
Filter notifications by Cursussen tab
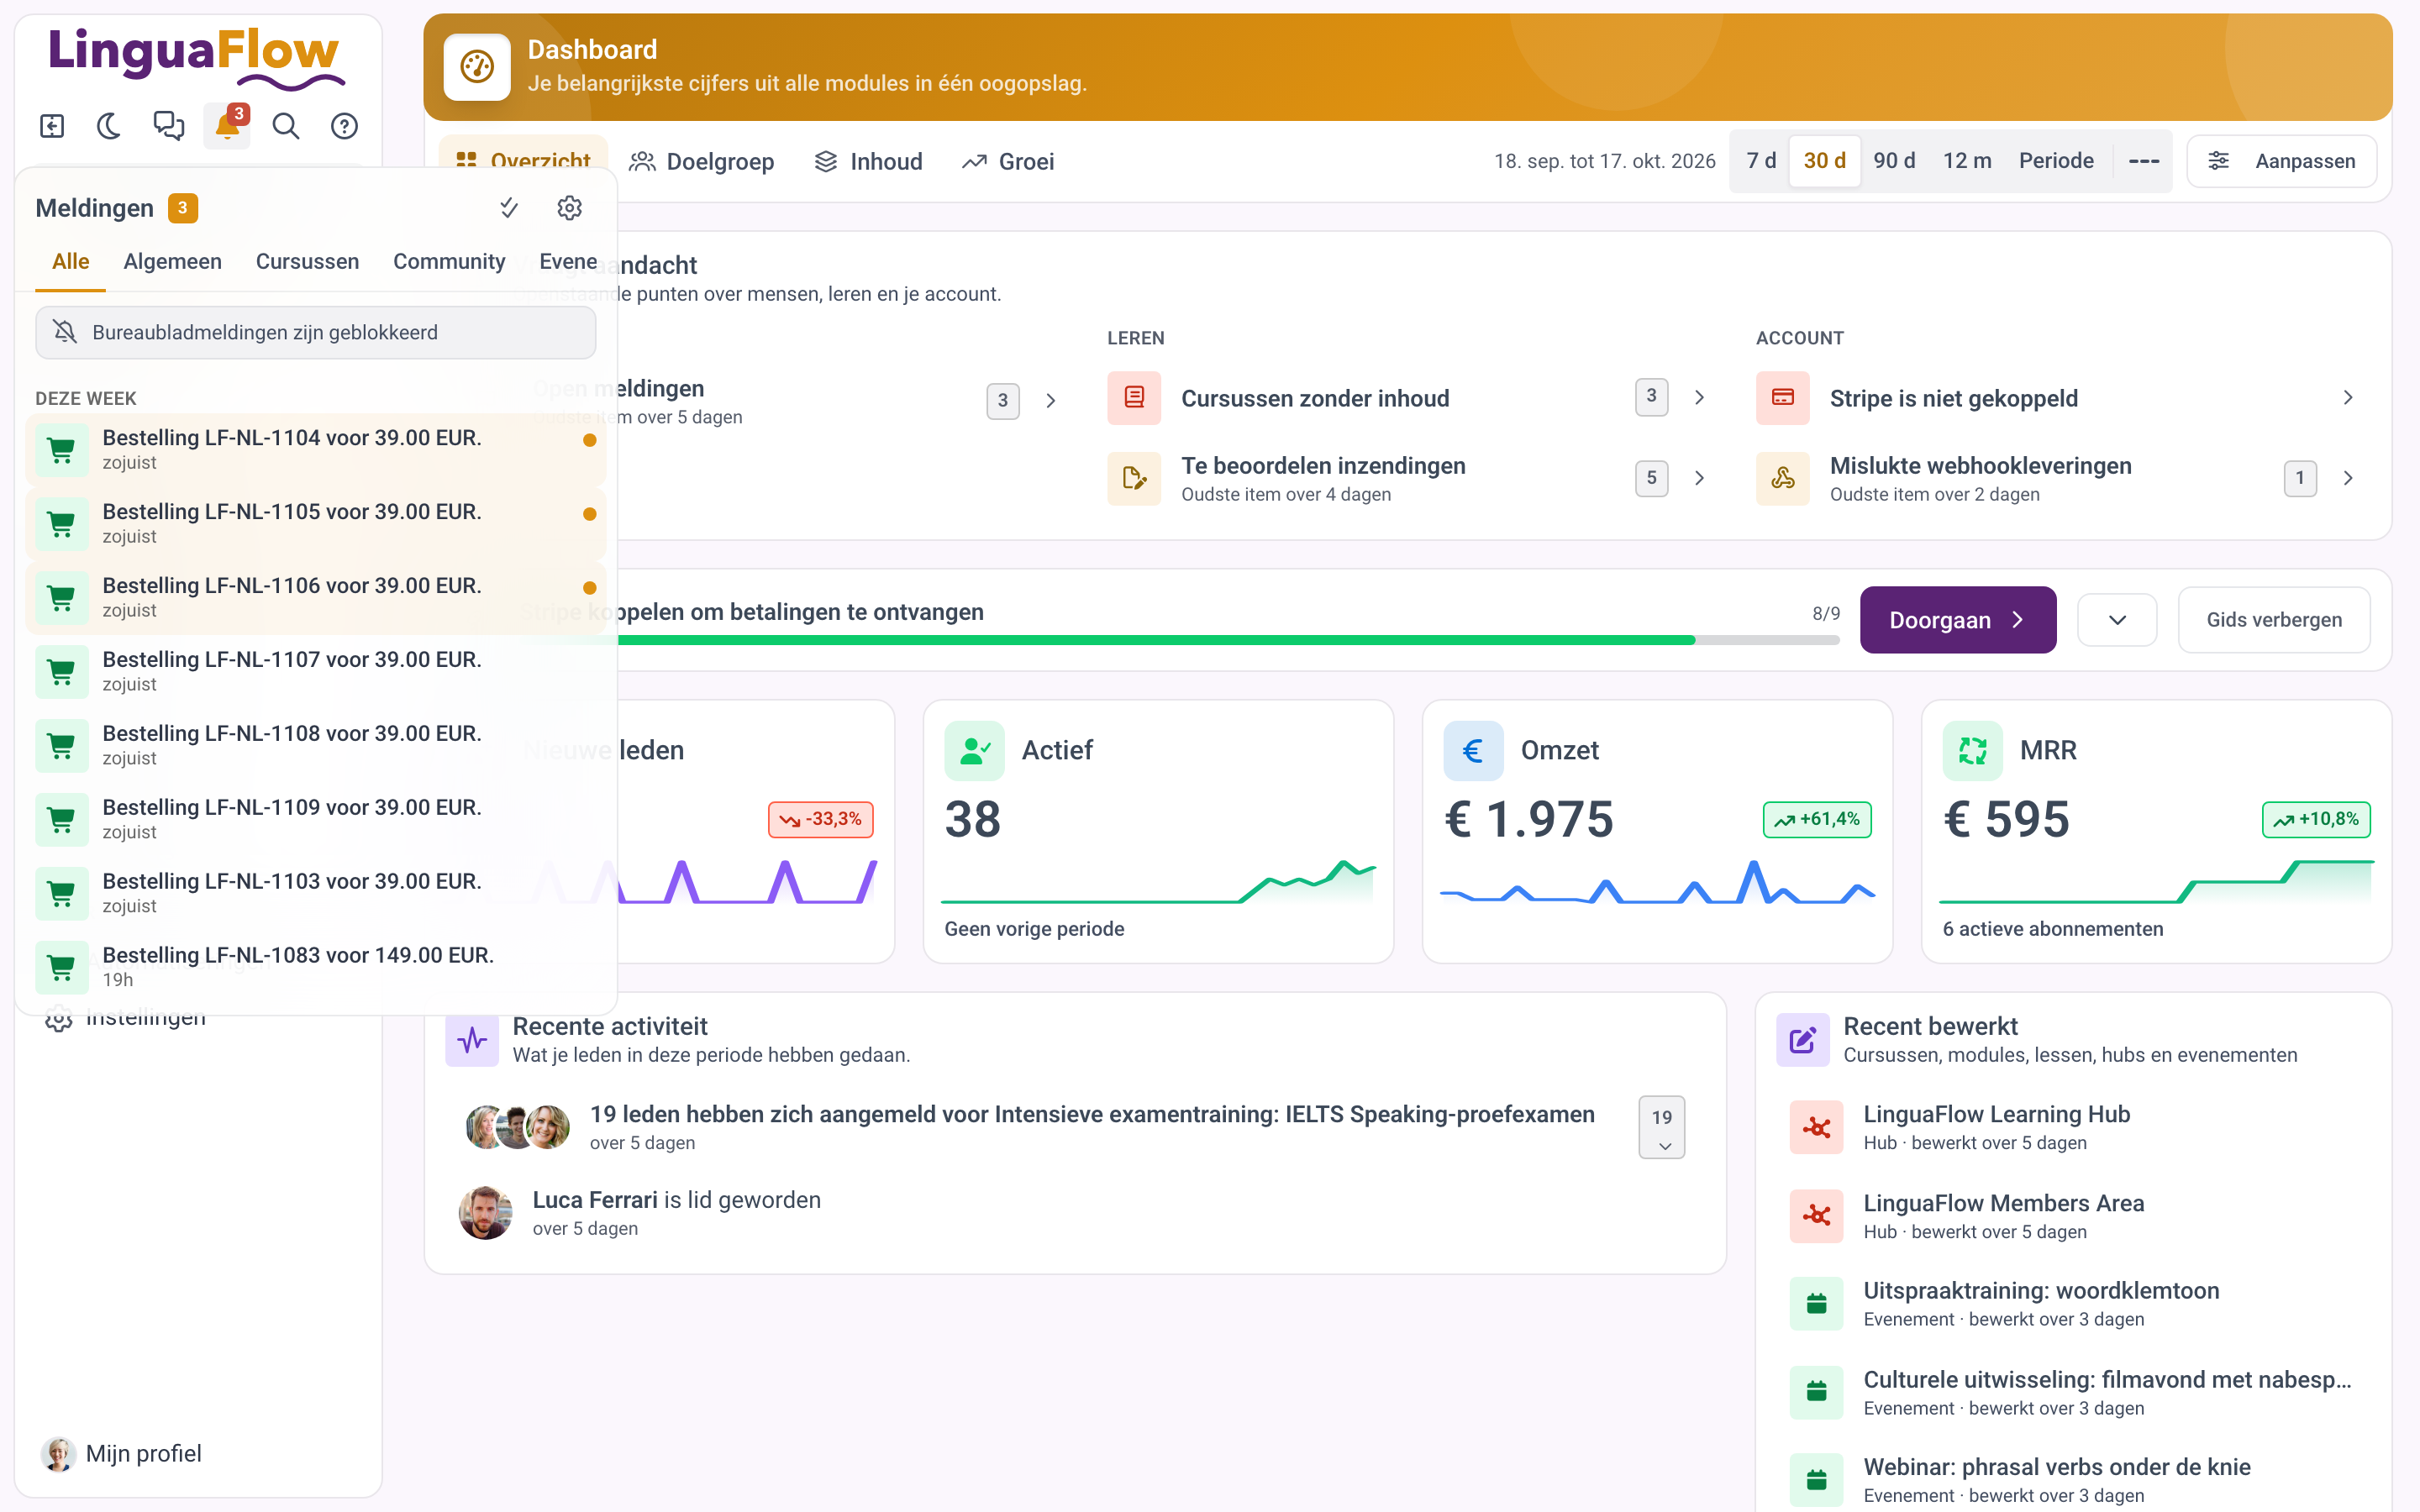[307, 262]
